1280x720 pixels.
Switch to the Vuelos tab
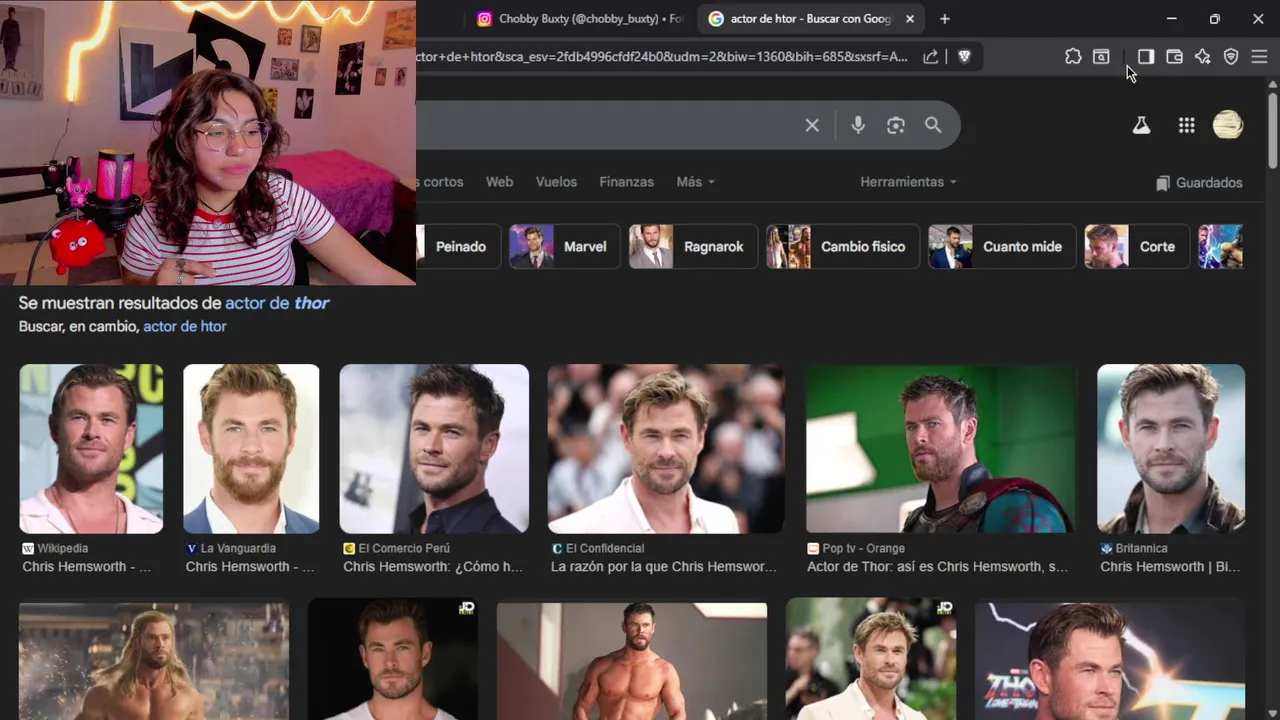pos(556,182)
